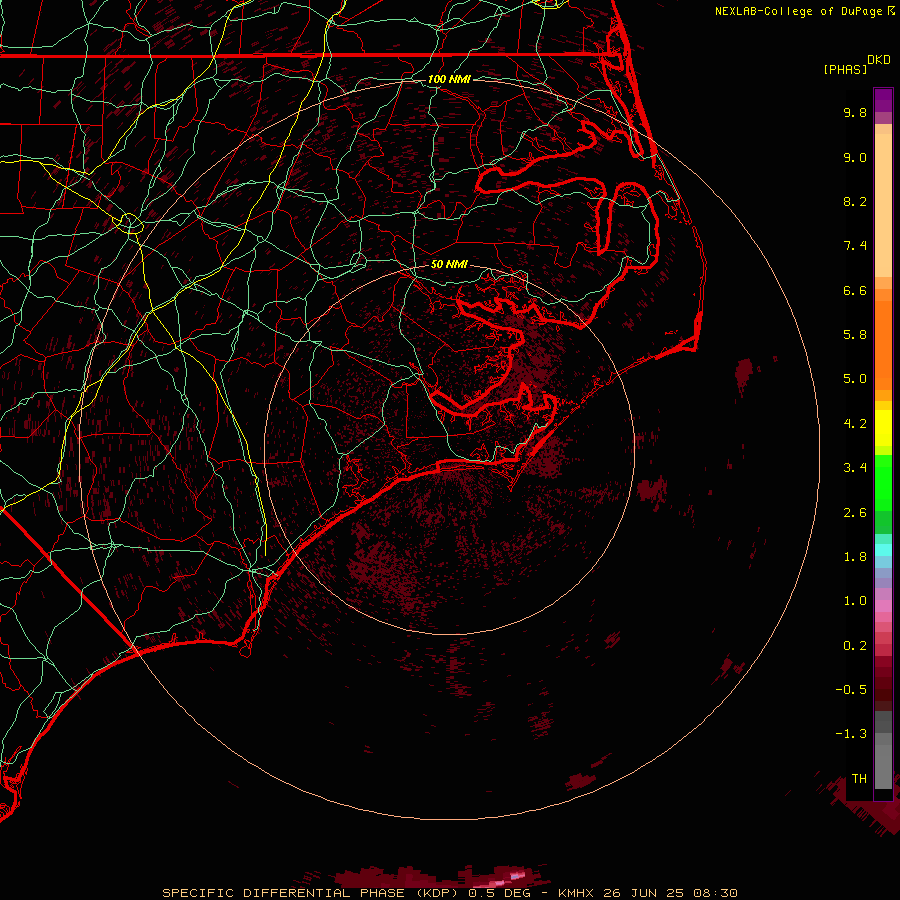Click the purple top segment of the color bar

(x=883, y=100)
